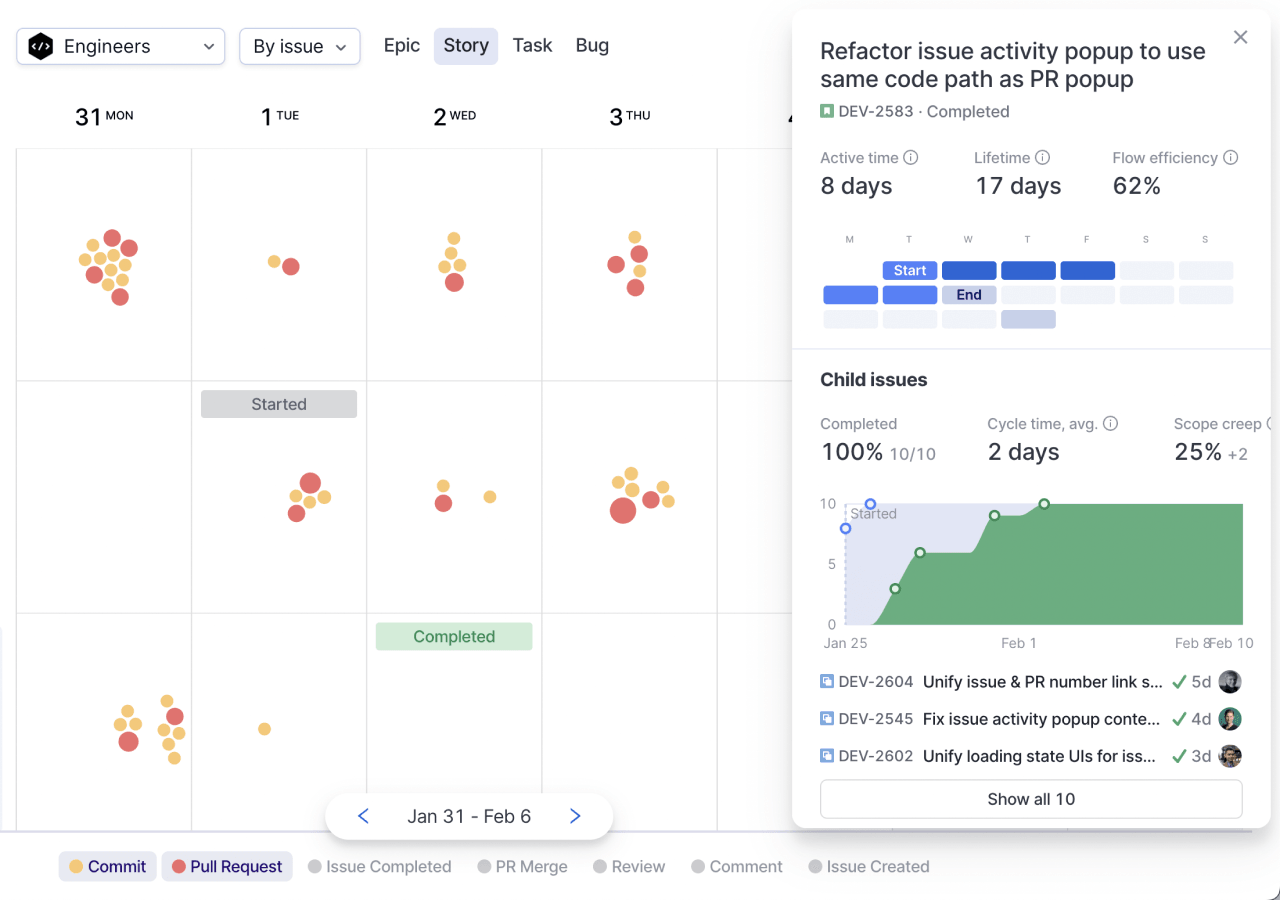Enable the Issue Completed legend filter
This screenshot has width=1280, height=900.
pos(379,867)
